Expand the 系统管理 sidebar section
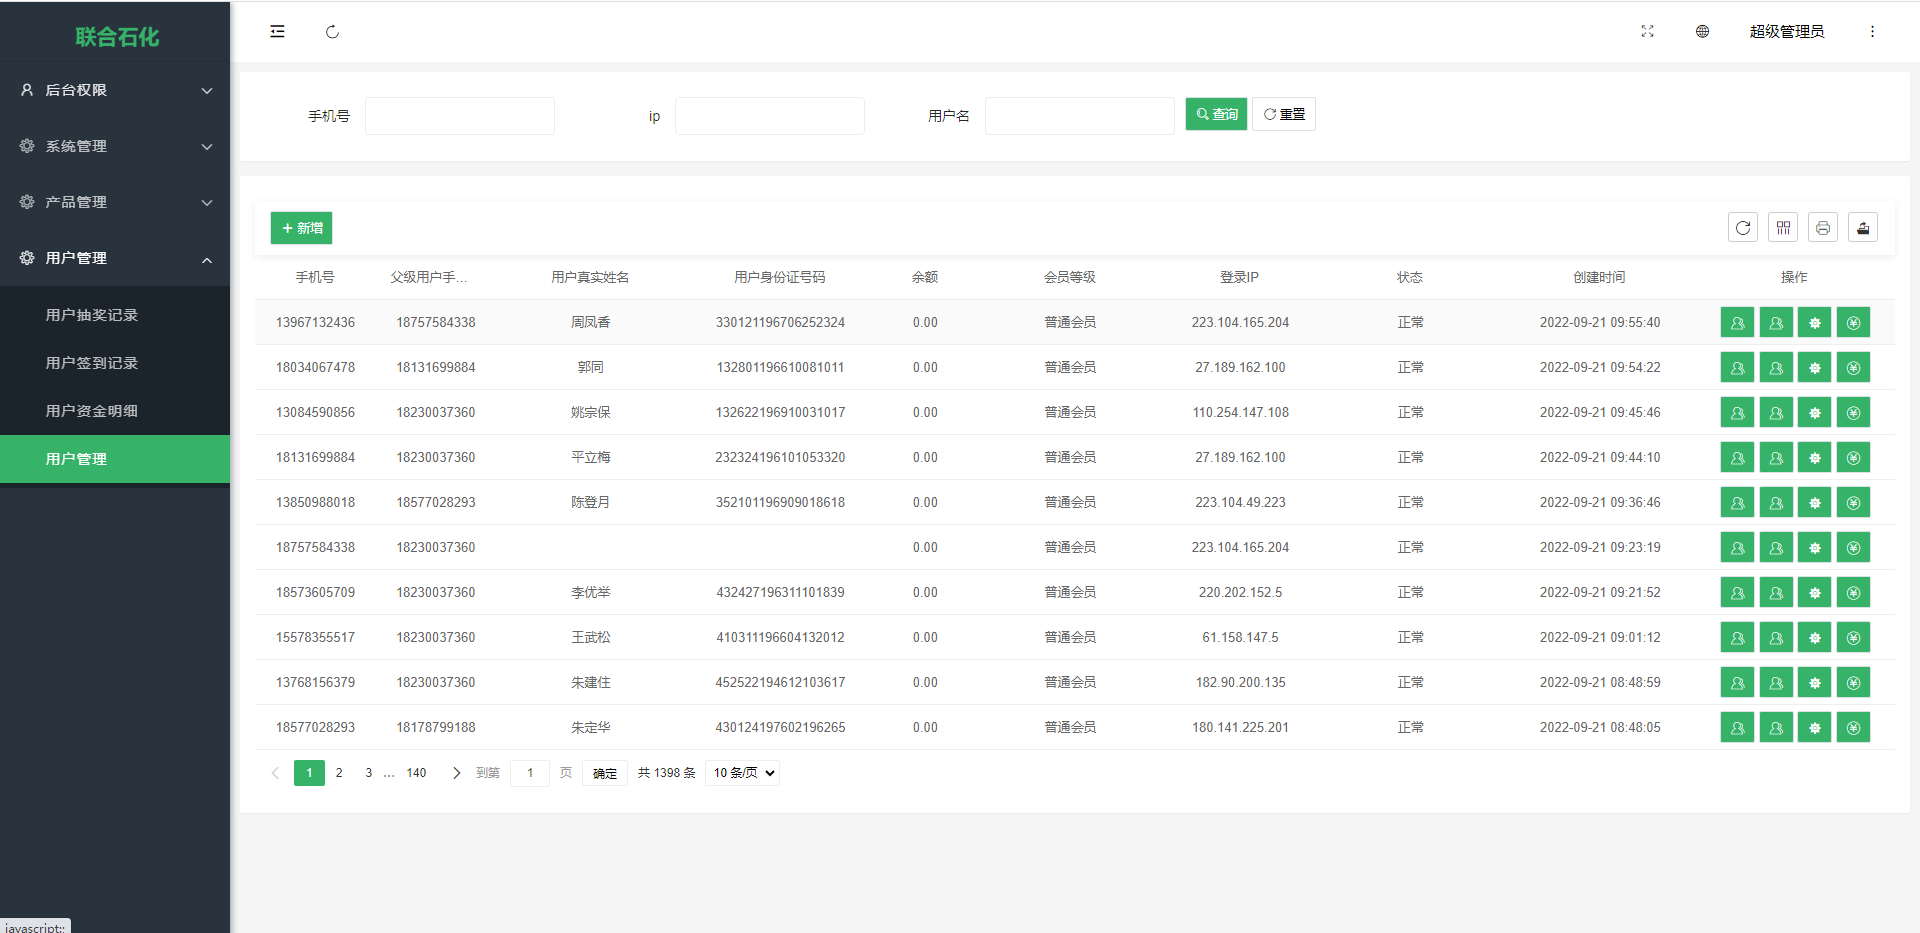The width and height of the screenshot is (1920, 933). (x=115, y=146)
